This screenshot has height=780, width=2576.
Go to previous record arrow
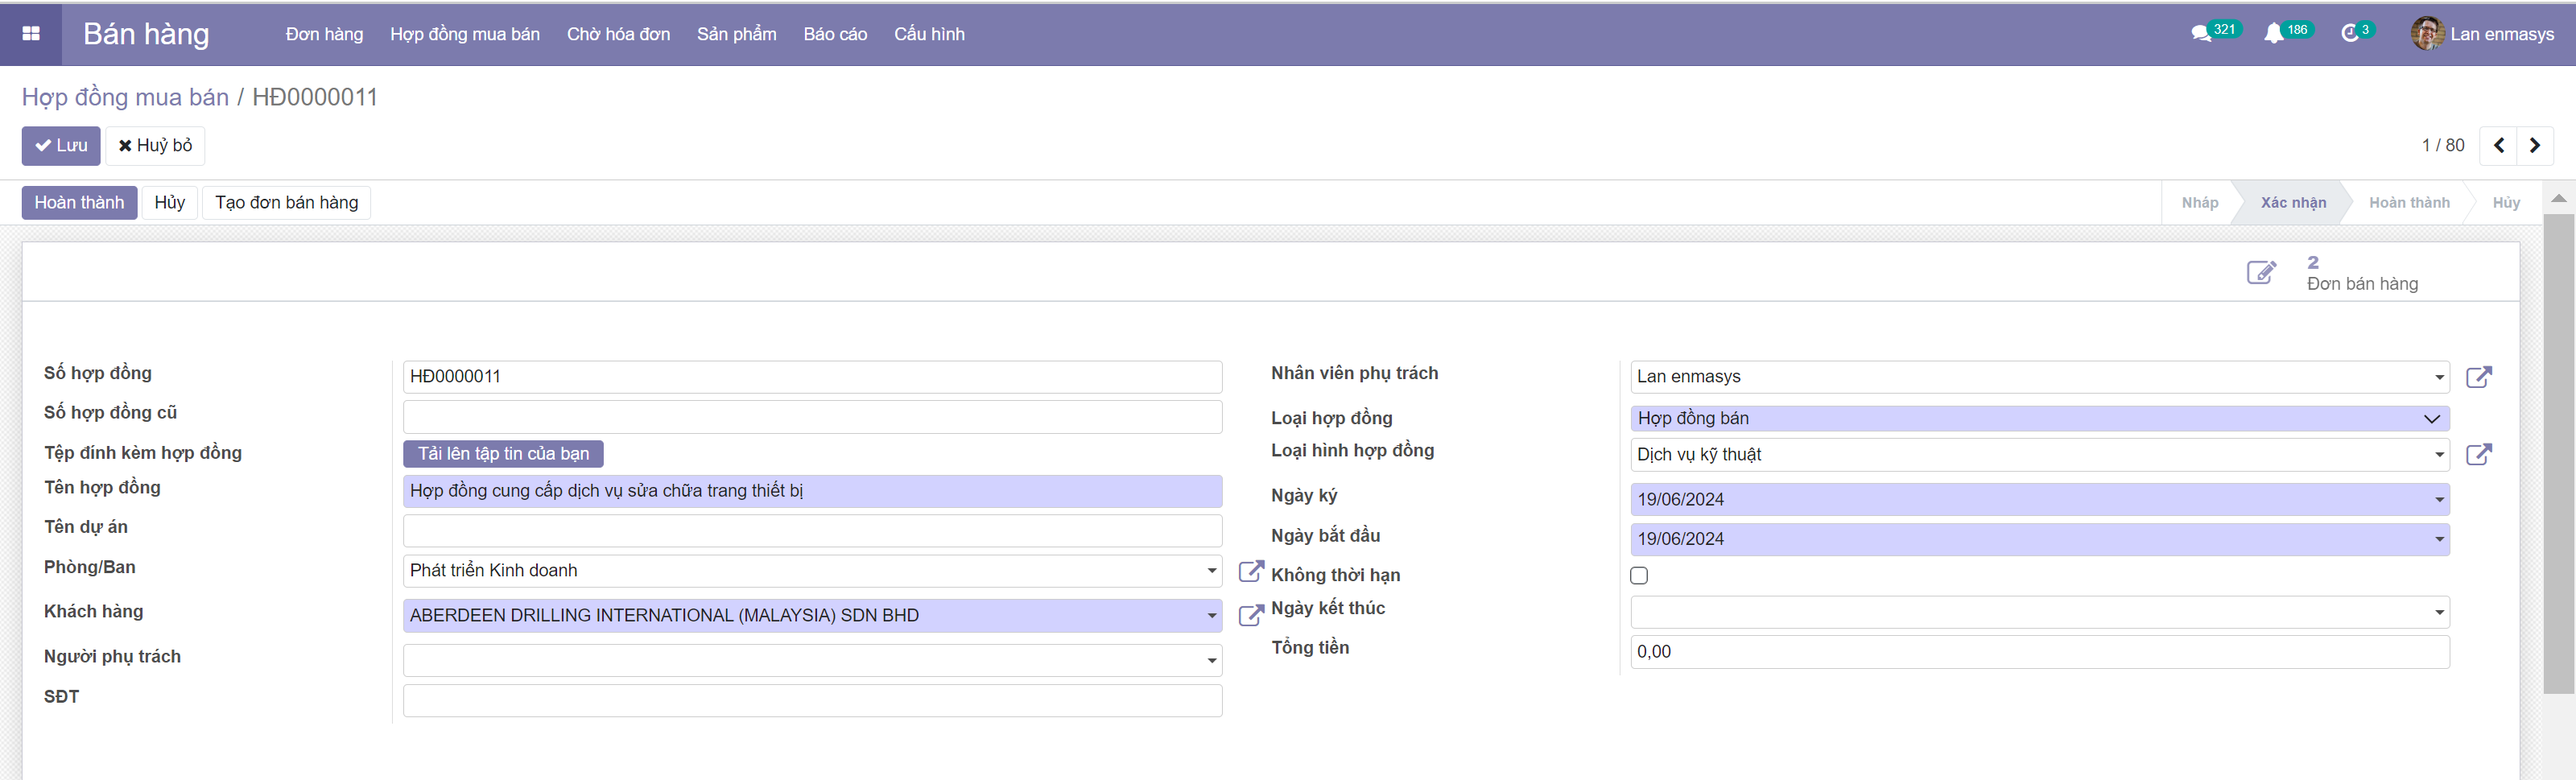point(2498,146)
